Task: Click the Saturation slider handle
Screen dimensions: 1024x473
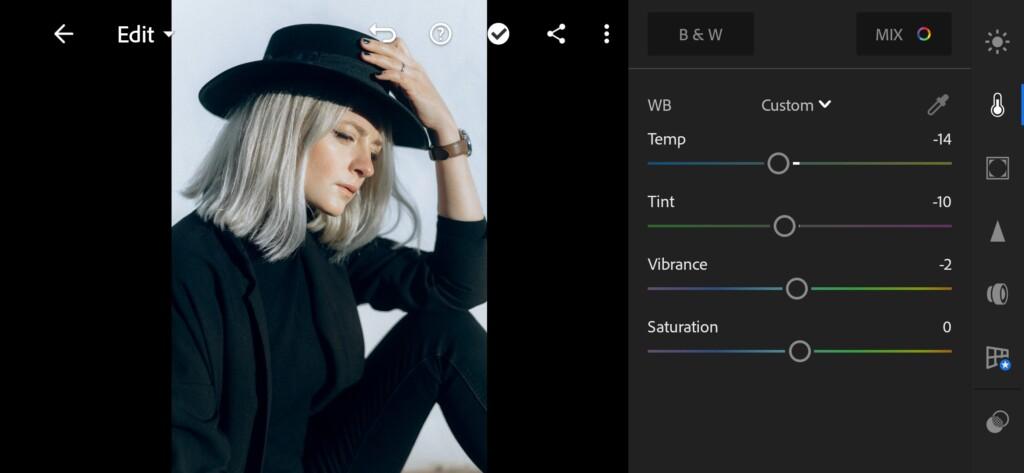Action: (x=799, y=351)
